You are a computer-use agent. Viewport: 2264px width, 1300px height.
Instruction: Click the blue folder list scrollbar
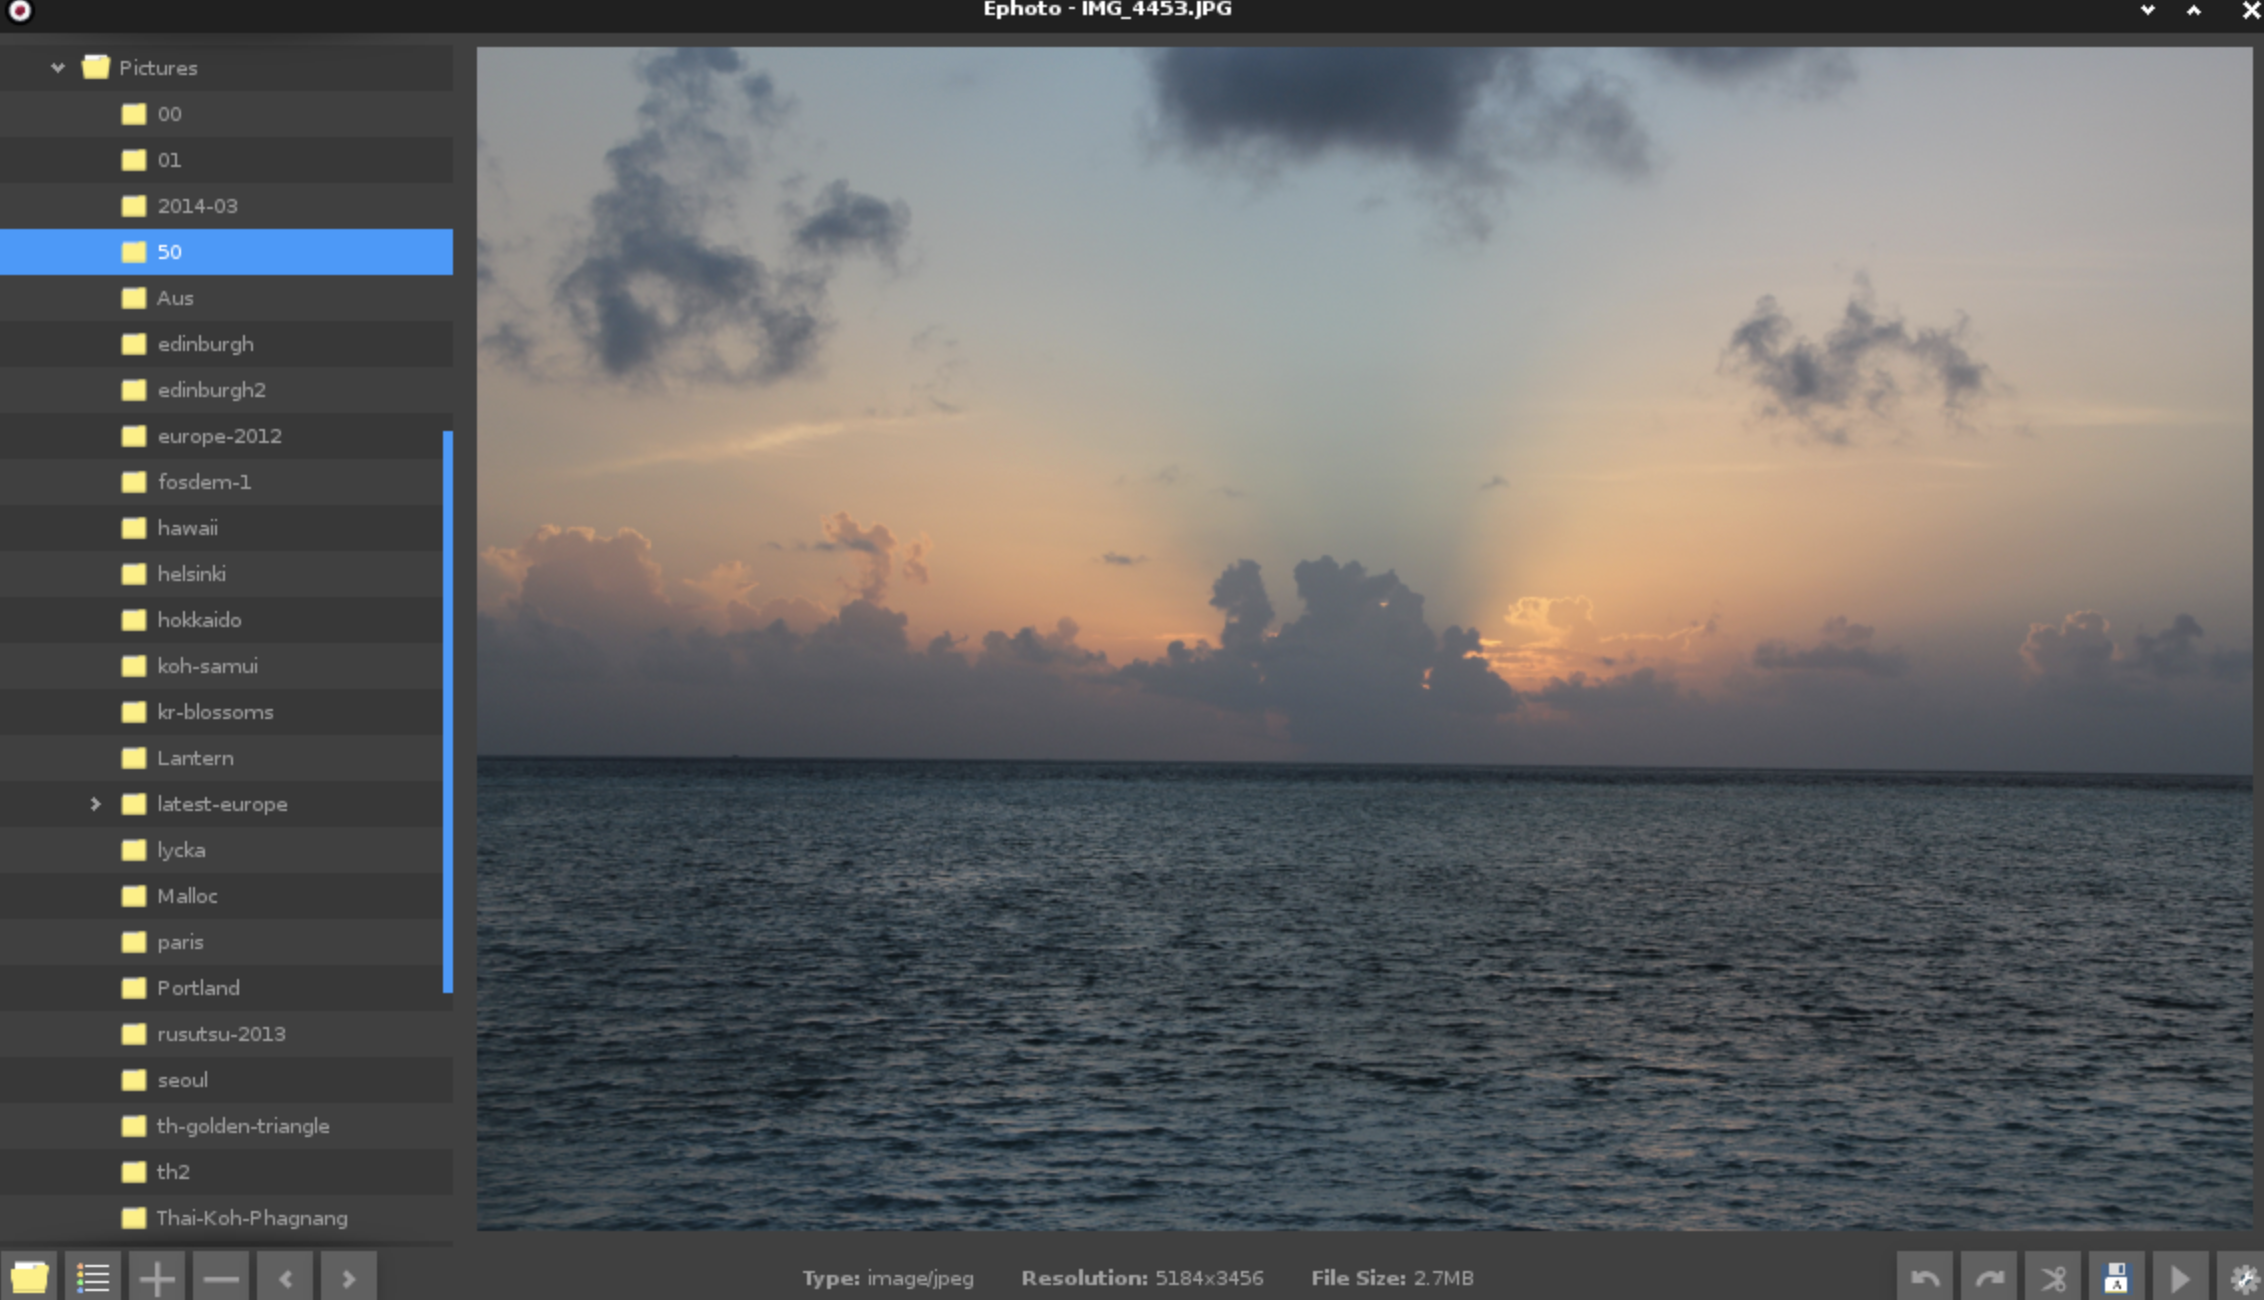(x=447, y=710)
